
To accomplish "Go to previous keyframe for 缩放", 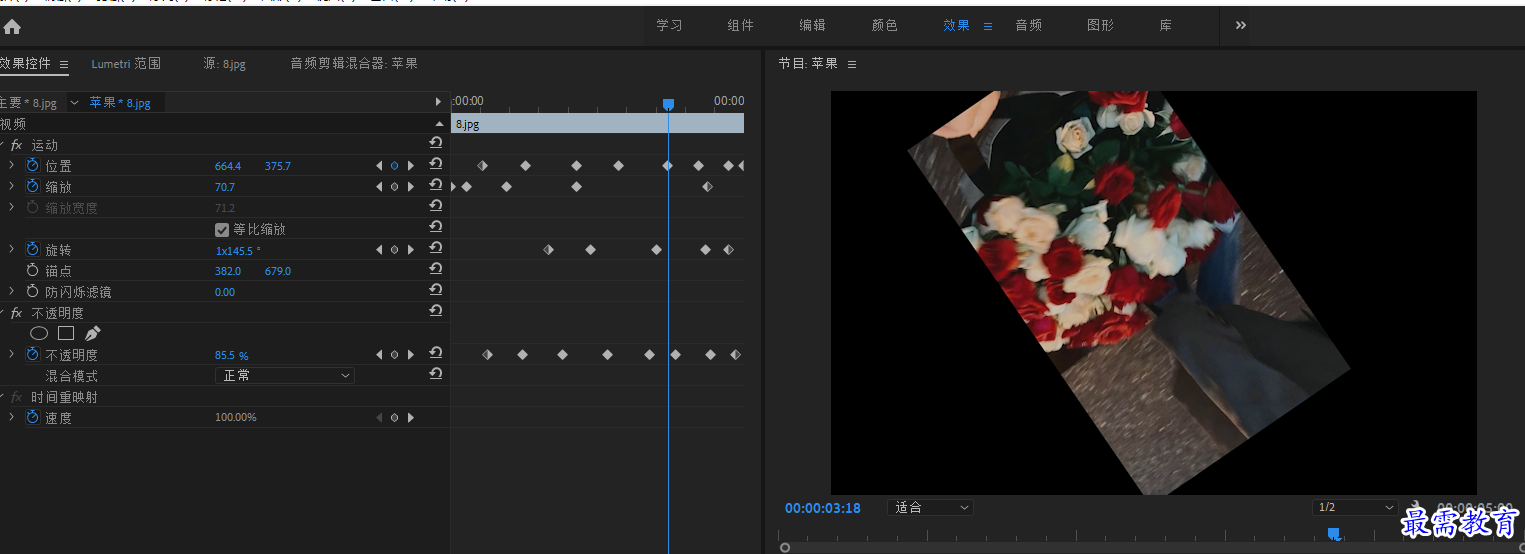I will (379, 186).
